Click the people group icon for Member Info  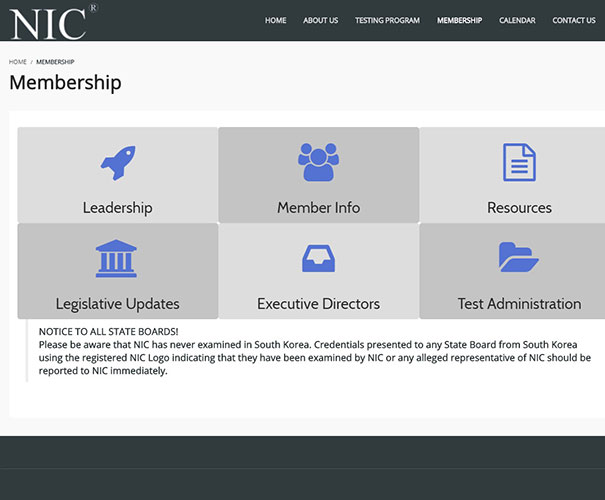318,162
